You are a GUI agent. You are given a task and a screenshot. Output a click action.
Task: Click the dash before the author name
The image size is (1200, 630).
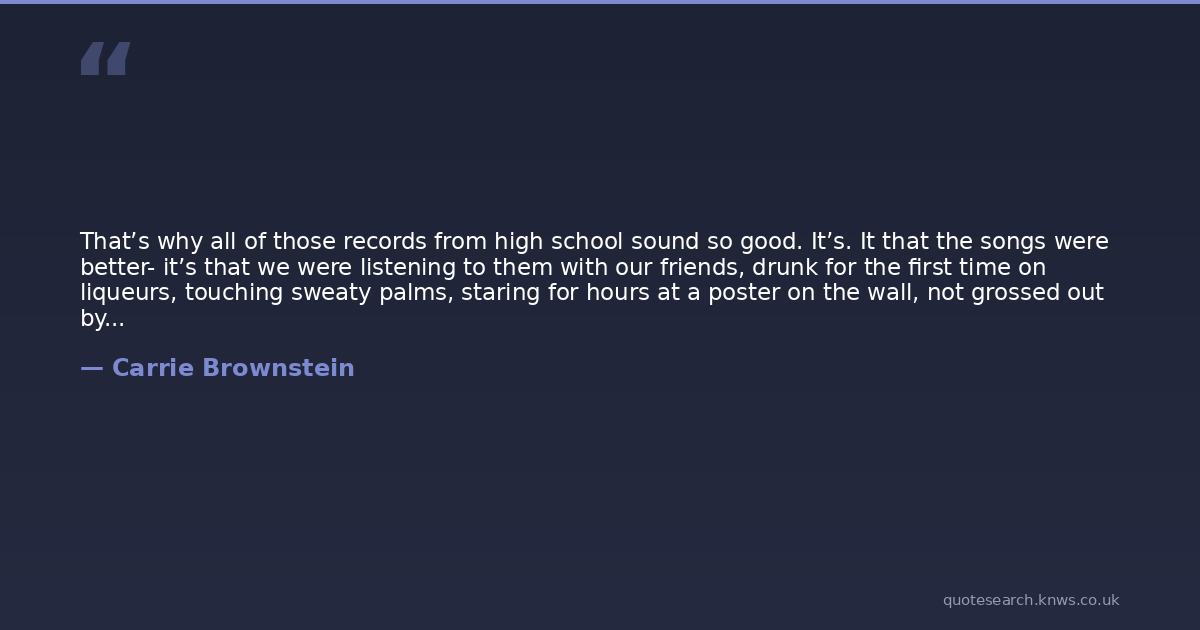pos(91,368)
